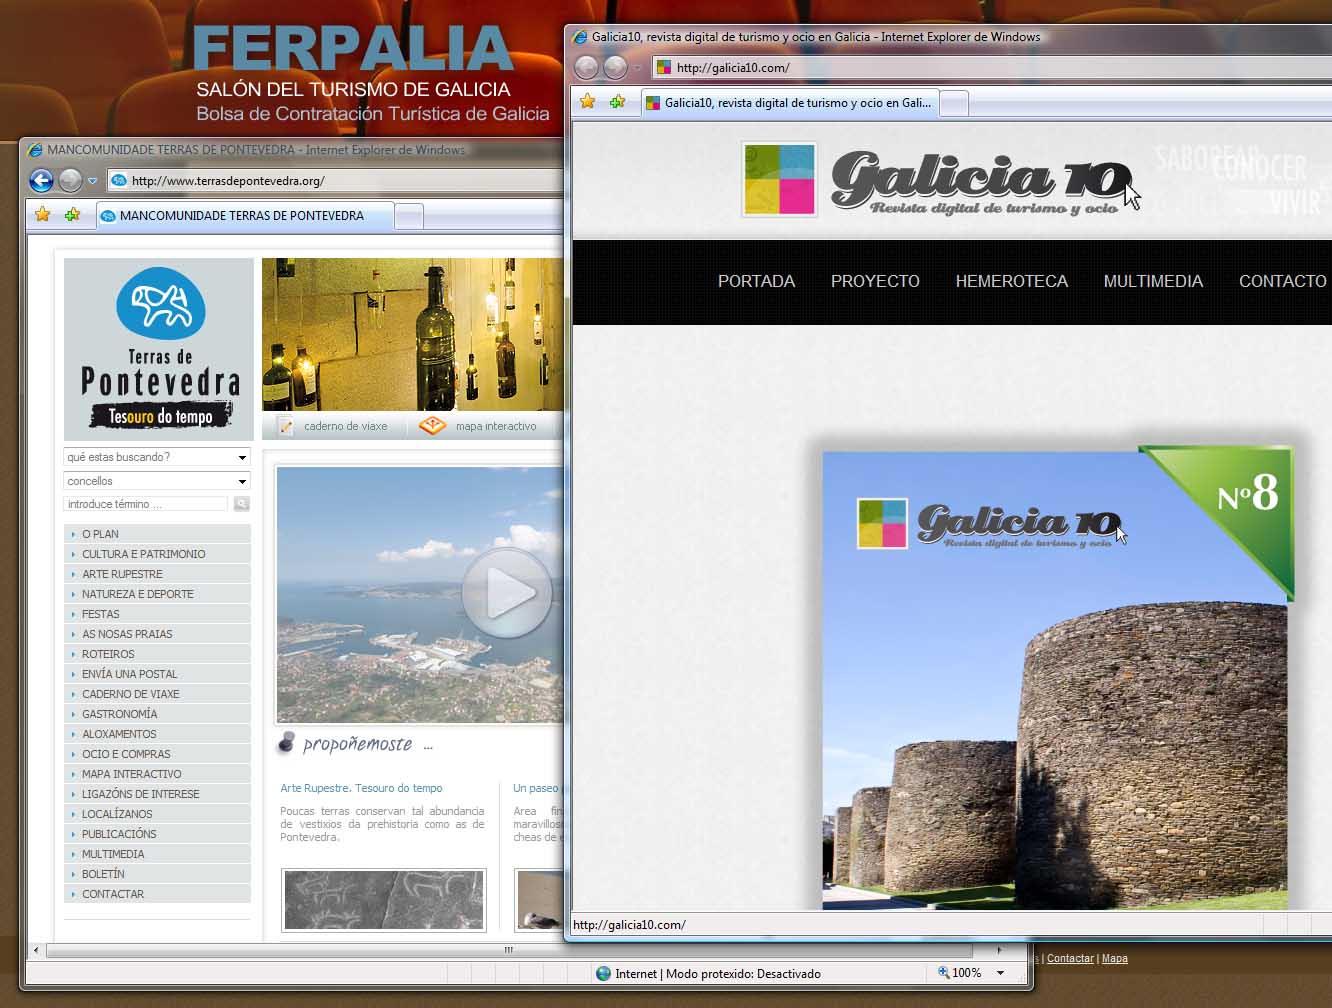
Task: Click Add to Favorites icon in Galicia10 window
Action: click(x=618, y=102)
